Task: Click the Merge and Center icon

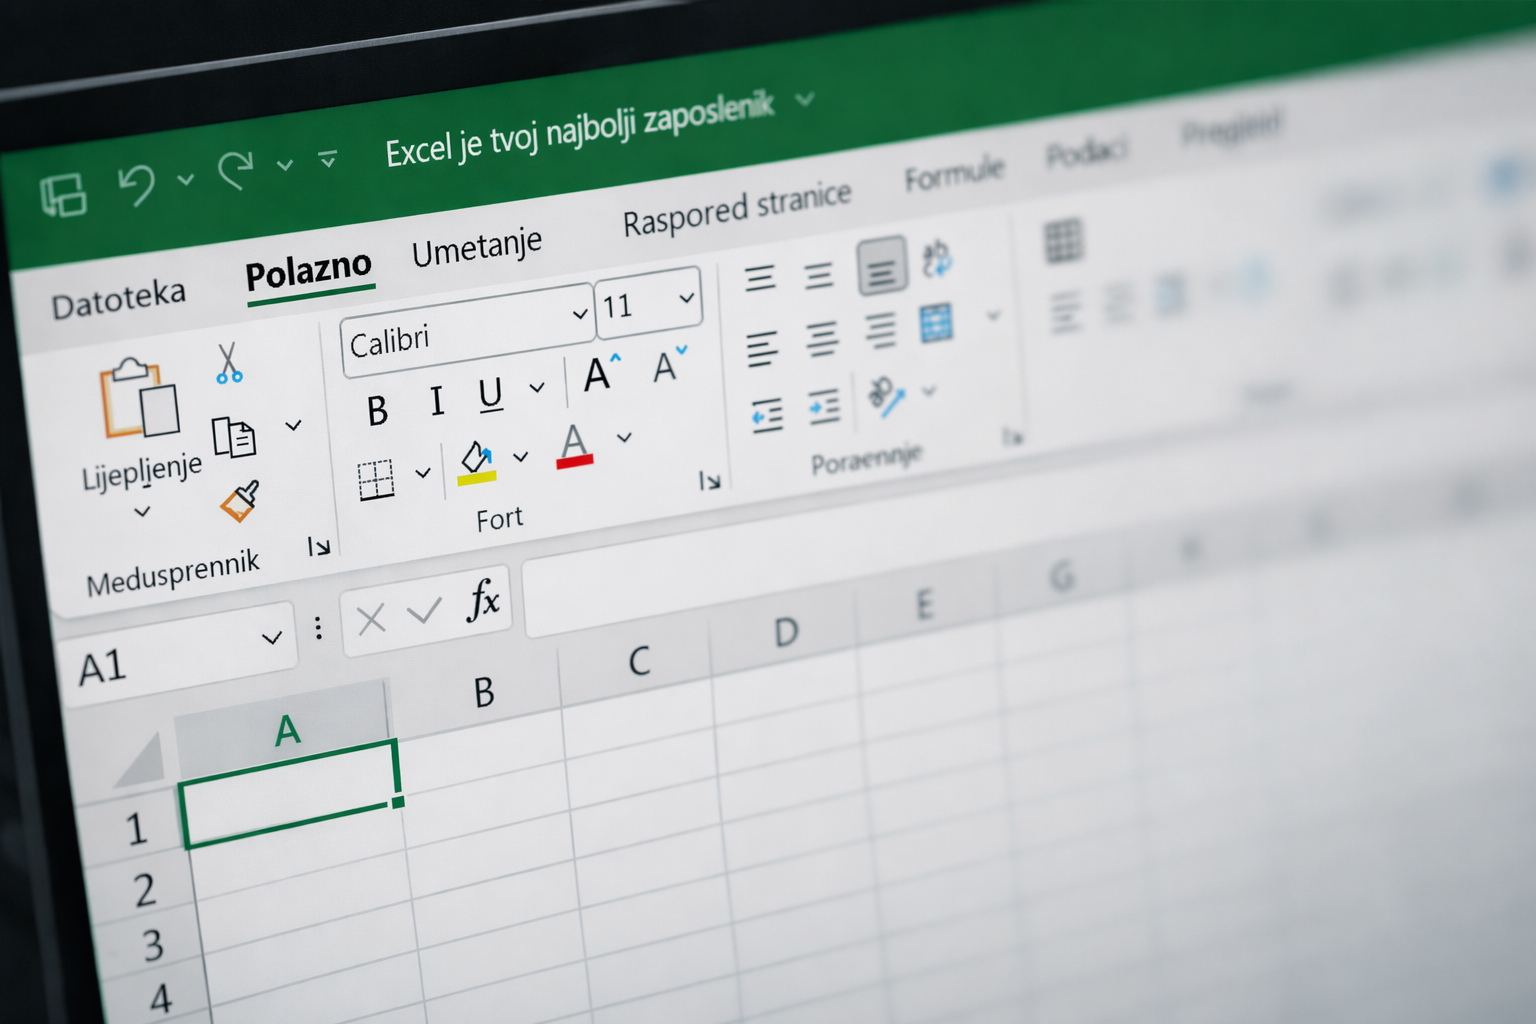Action: click(937, 323)
